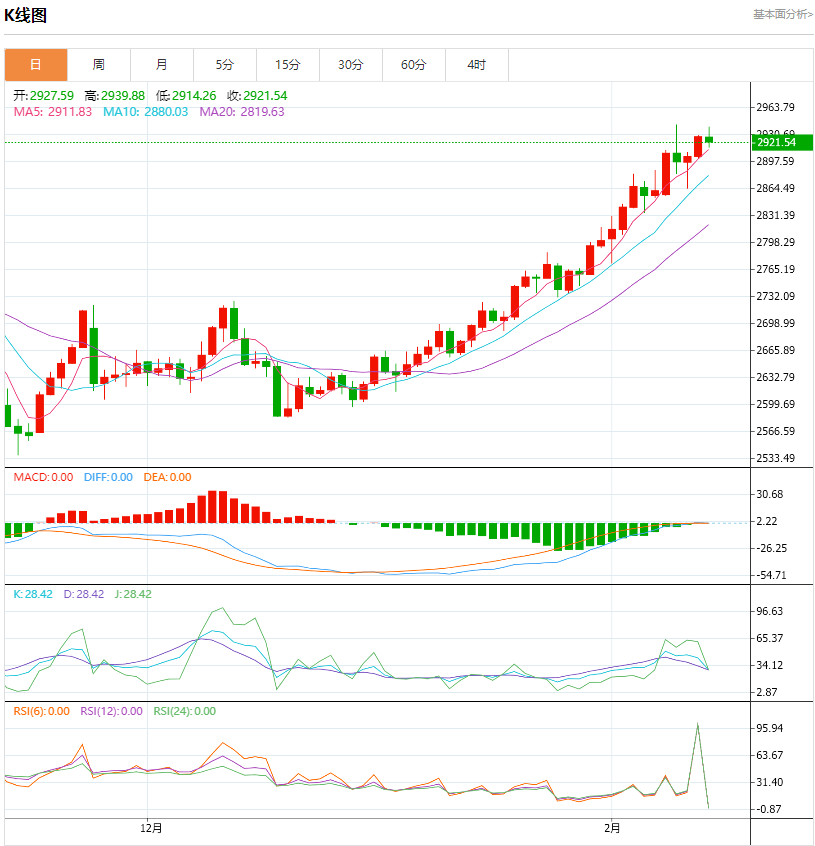Click the RSI(6) indicator label
Image resolution: width=815 pixels, height=846 pixels.
[42, 711]
